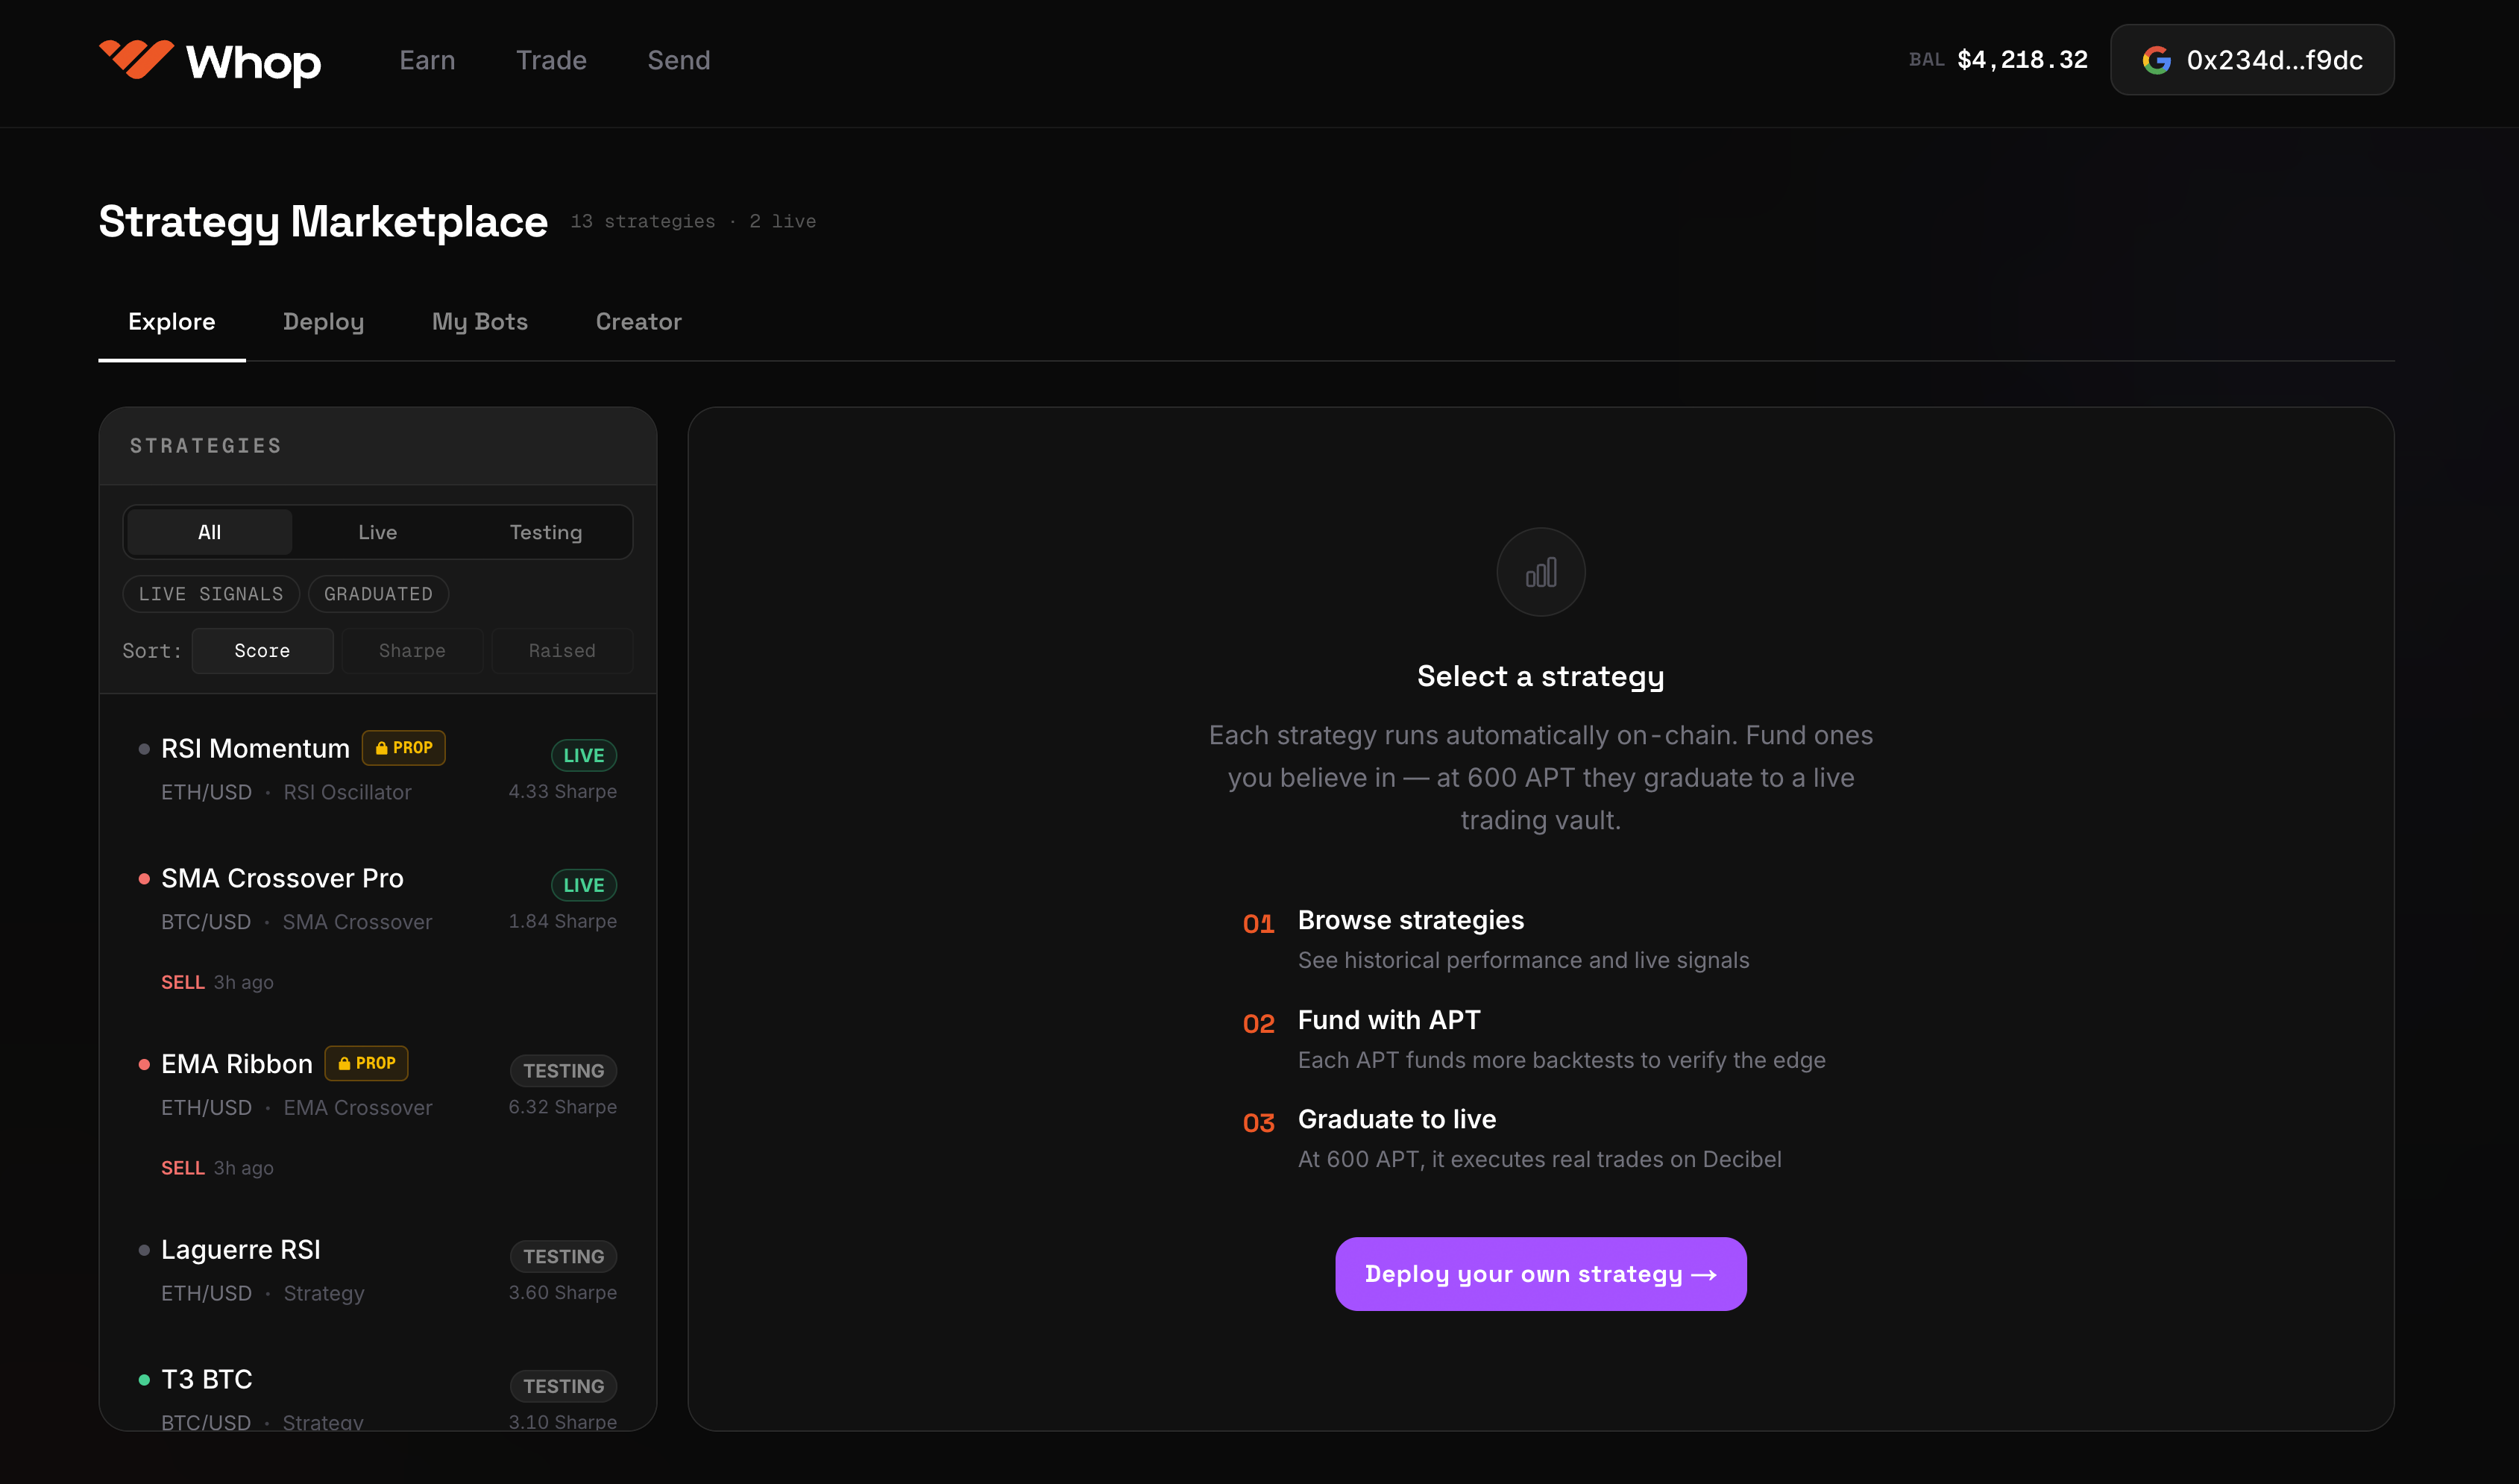This screenshot has width=2519, height=1484.
Task: Switch to the Explore tab
Action: [172, 322]
